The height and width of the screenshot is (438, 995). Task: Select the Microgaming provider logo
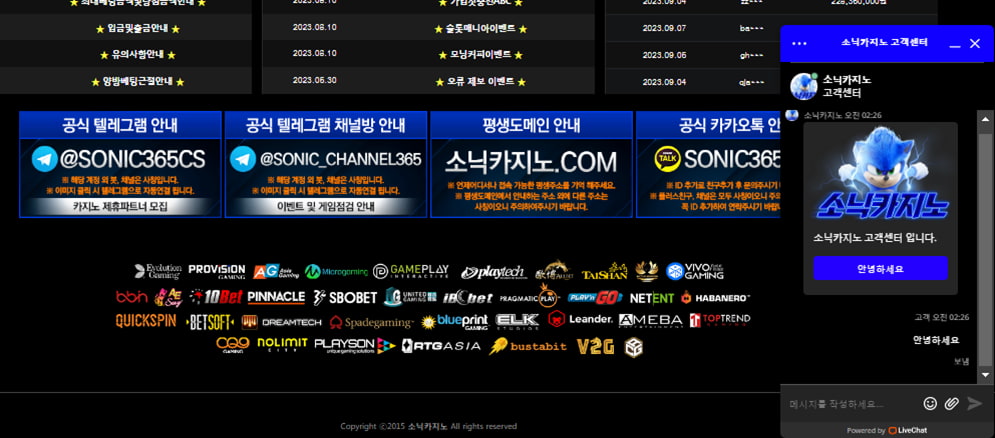click(x=336, y=271)
